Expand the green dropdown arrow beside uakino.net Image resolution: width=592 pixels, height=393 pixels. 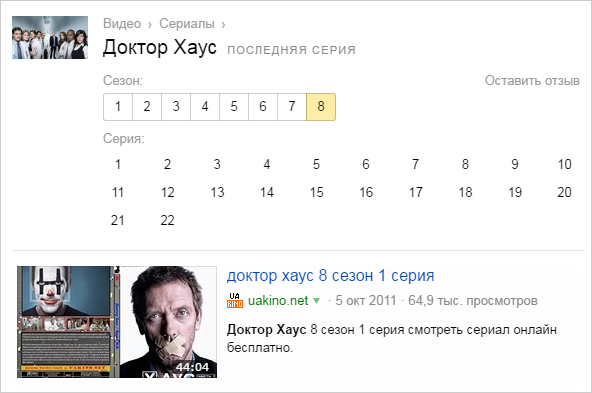click(x=317, y=301)
